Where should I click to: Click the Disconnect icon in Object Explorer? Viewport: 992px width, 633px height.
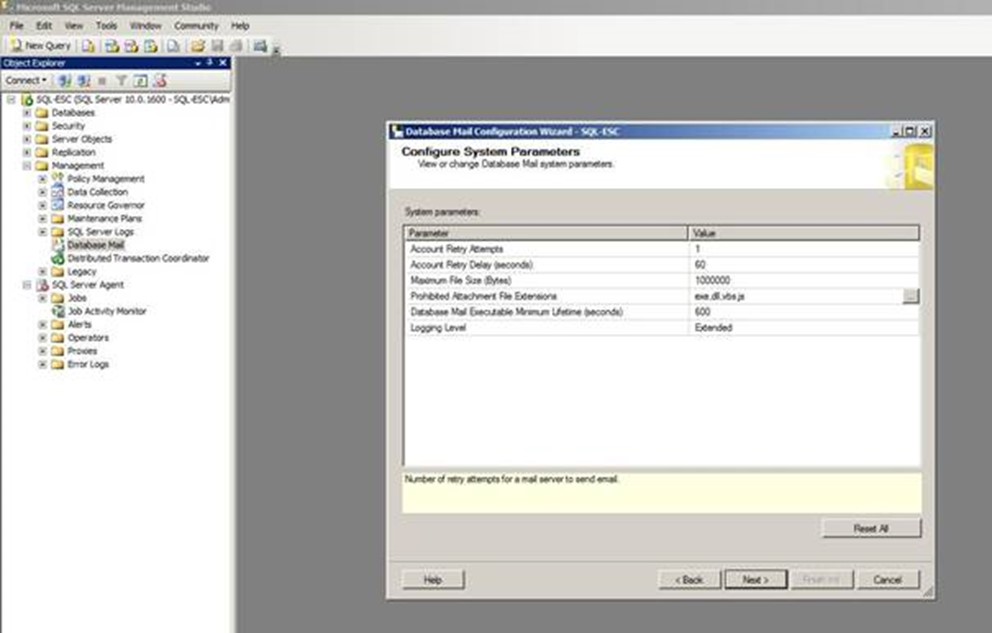84,80
